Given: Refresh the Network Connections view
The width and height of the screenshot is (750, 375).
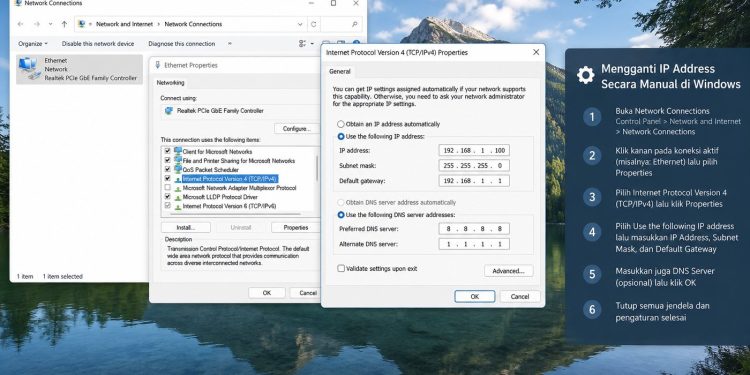Looking at the screenshot, I should point(313,24).
